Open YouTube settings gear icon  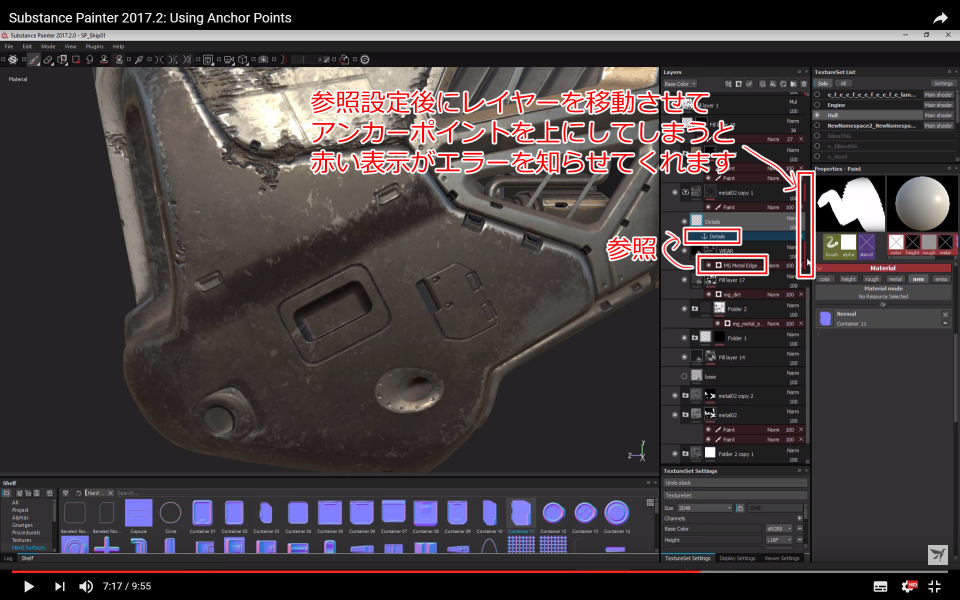tap(909, 586)
